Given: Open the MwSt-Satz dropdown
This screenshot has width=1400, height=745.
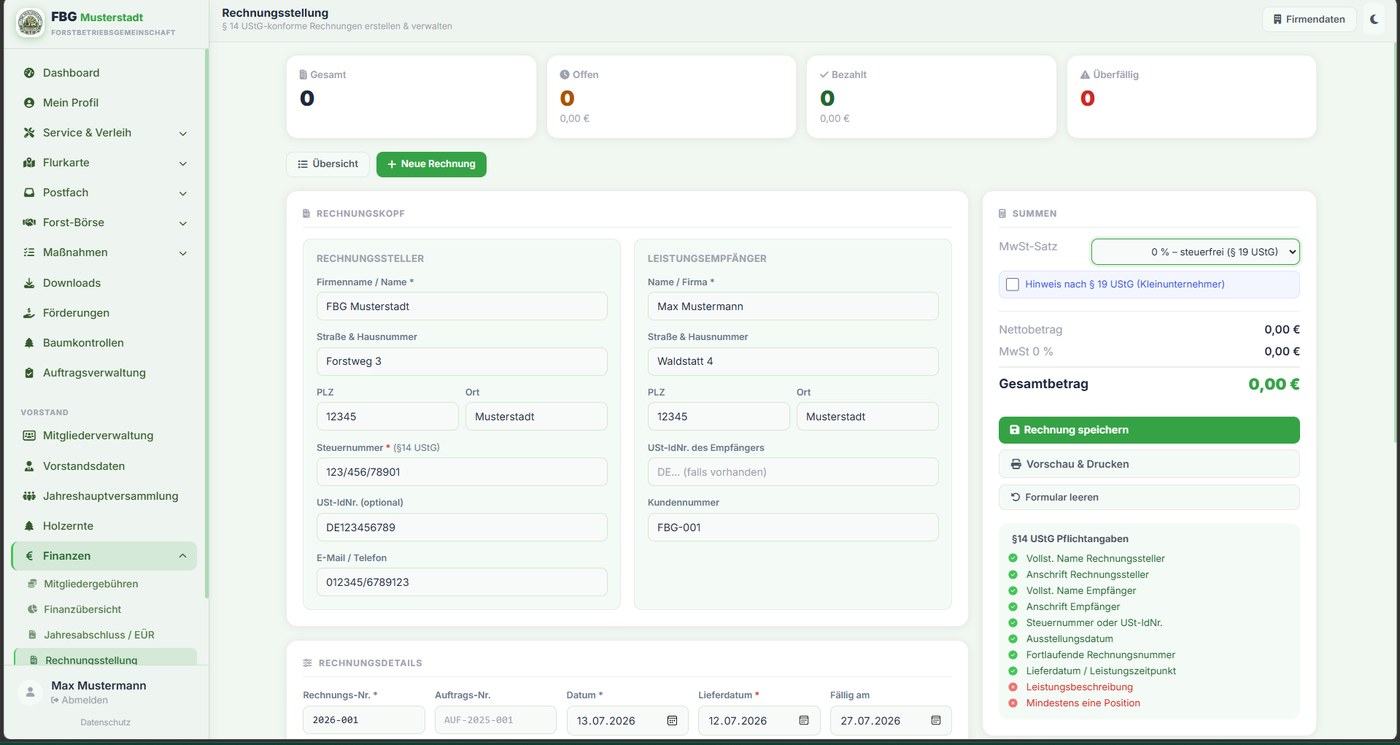Looking at the screenshot, I should point(1195,252).
